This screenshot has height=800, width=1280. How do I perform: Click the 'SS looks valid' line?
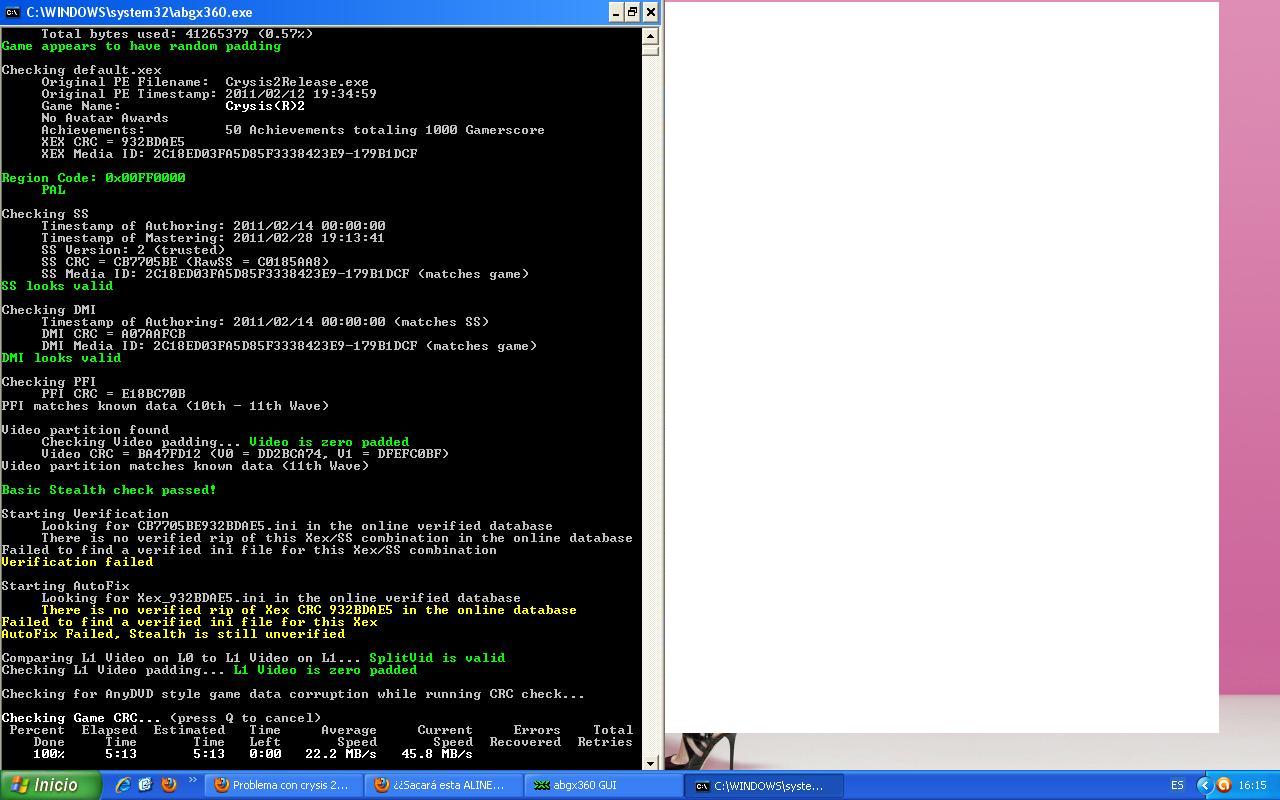pos(57,286)
